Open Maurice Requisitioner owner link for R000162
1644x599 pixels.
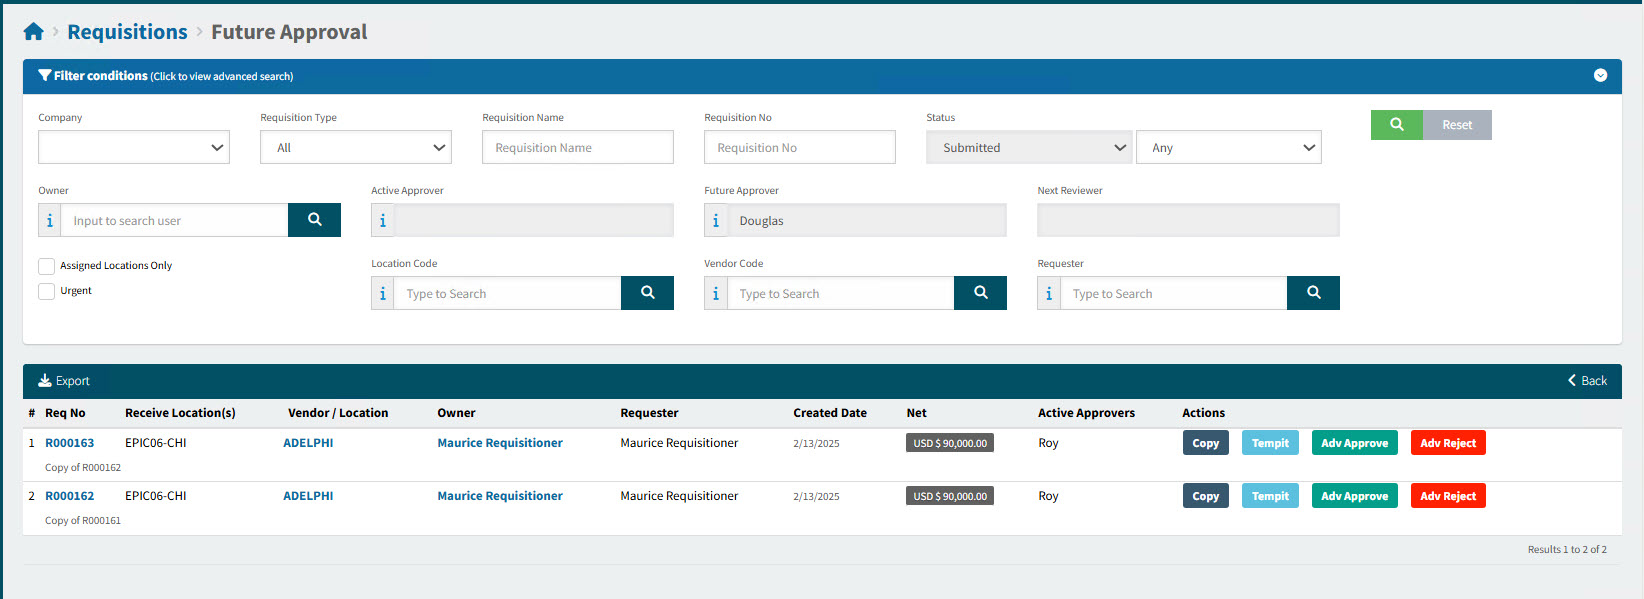click(x=500, y=496)
